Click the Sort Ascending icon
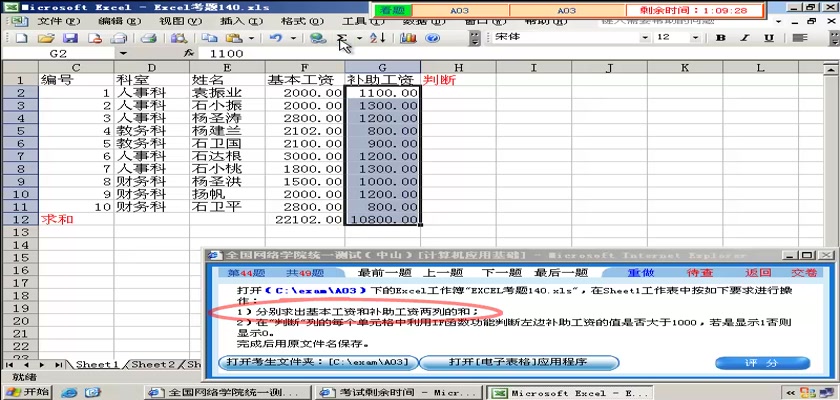The height and width of the screenshot is (400, 840). point(378,38)
